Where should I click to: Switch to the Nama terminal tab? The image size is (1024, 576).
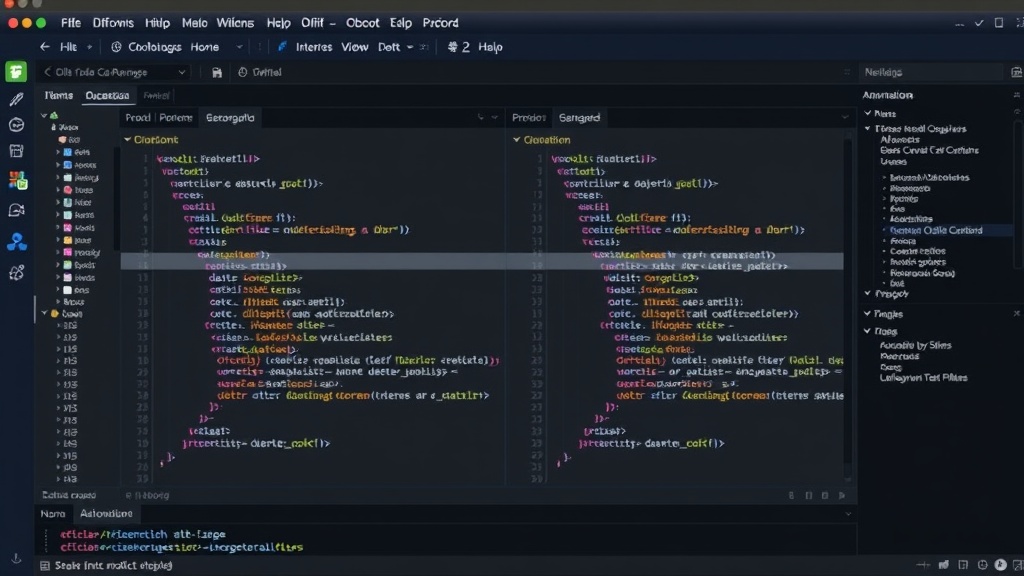pos(53,514)
